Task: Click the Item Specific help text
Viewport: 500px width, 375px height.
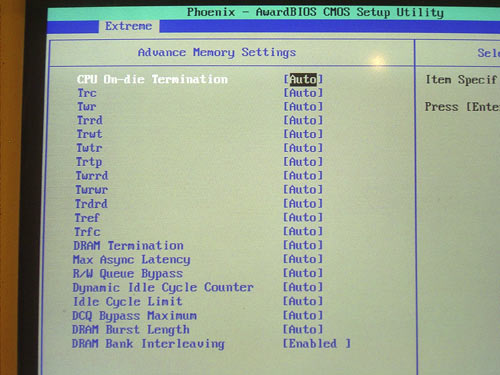Action: click(462, 80)
